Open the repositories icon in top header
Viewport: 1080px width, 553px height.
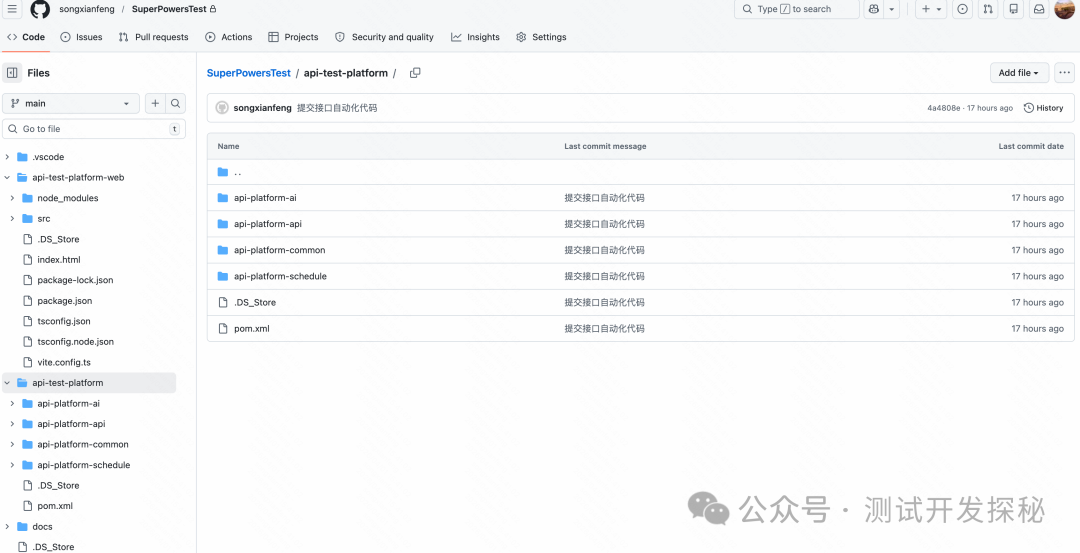pyautogui.click(x=1013, y=9)
